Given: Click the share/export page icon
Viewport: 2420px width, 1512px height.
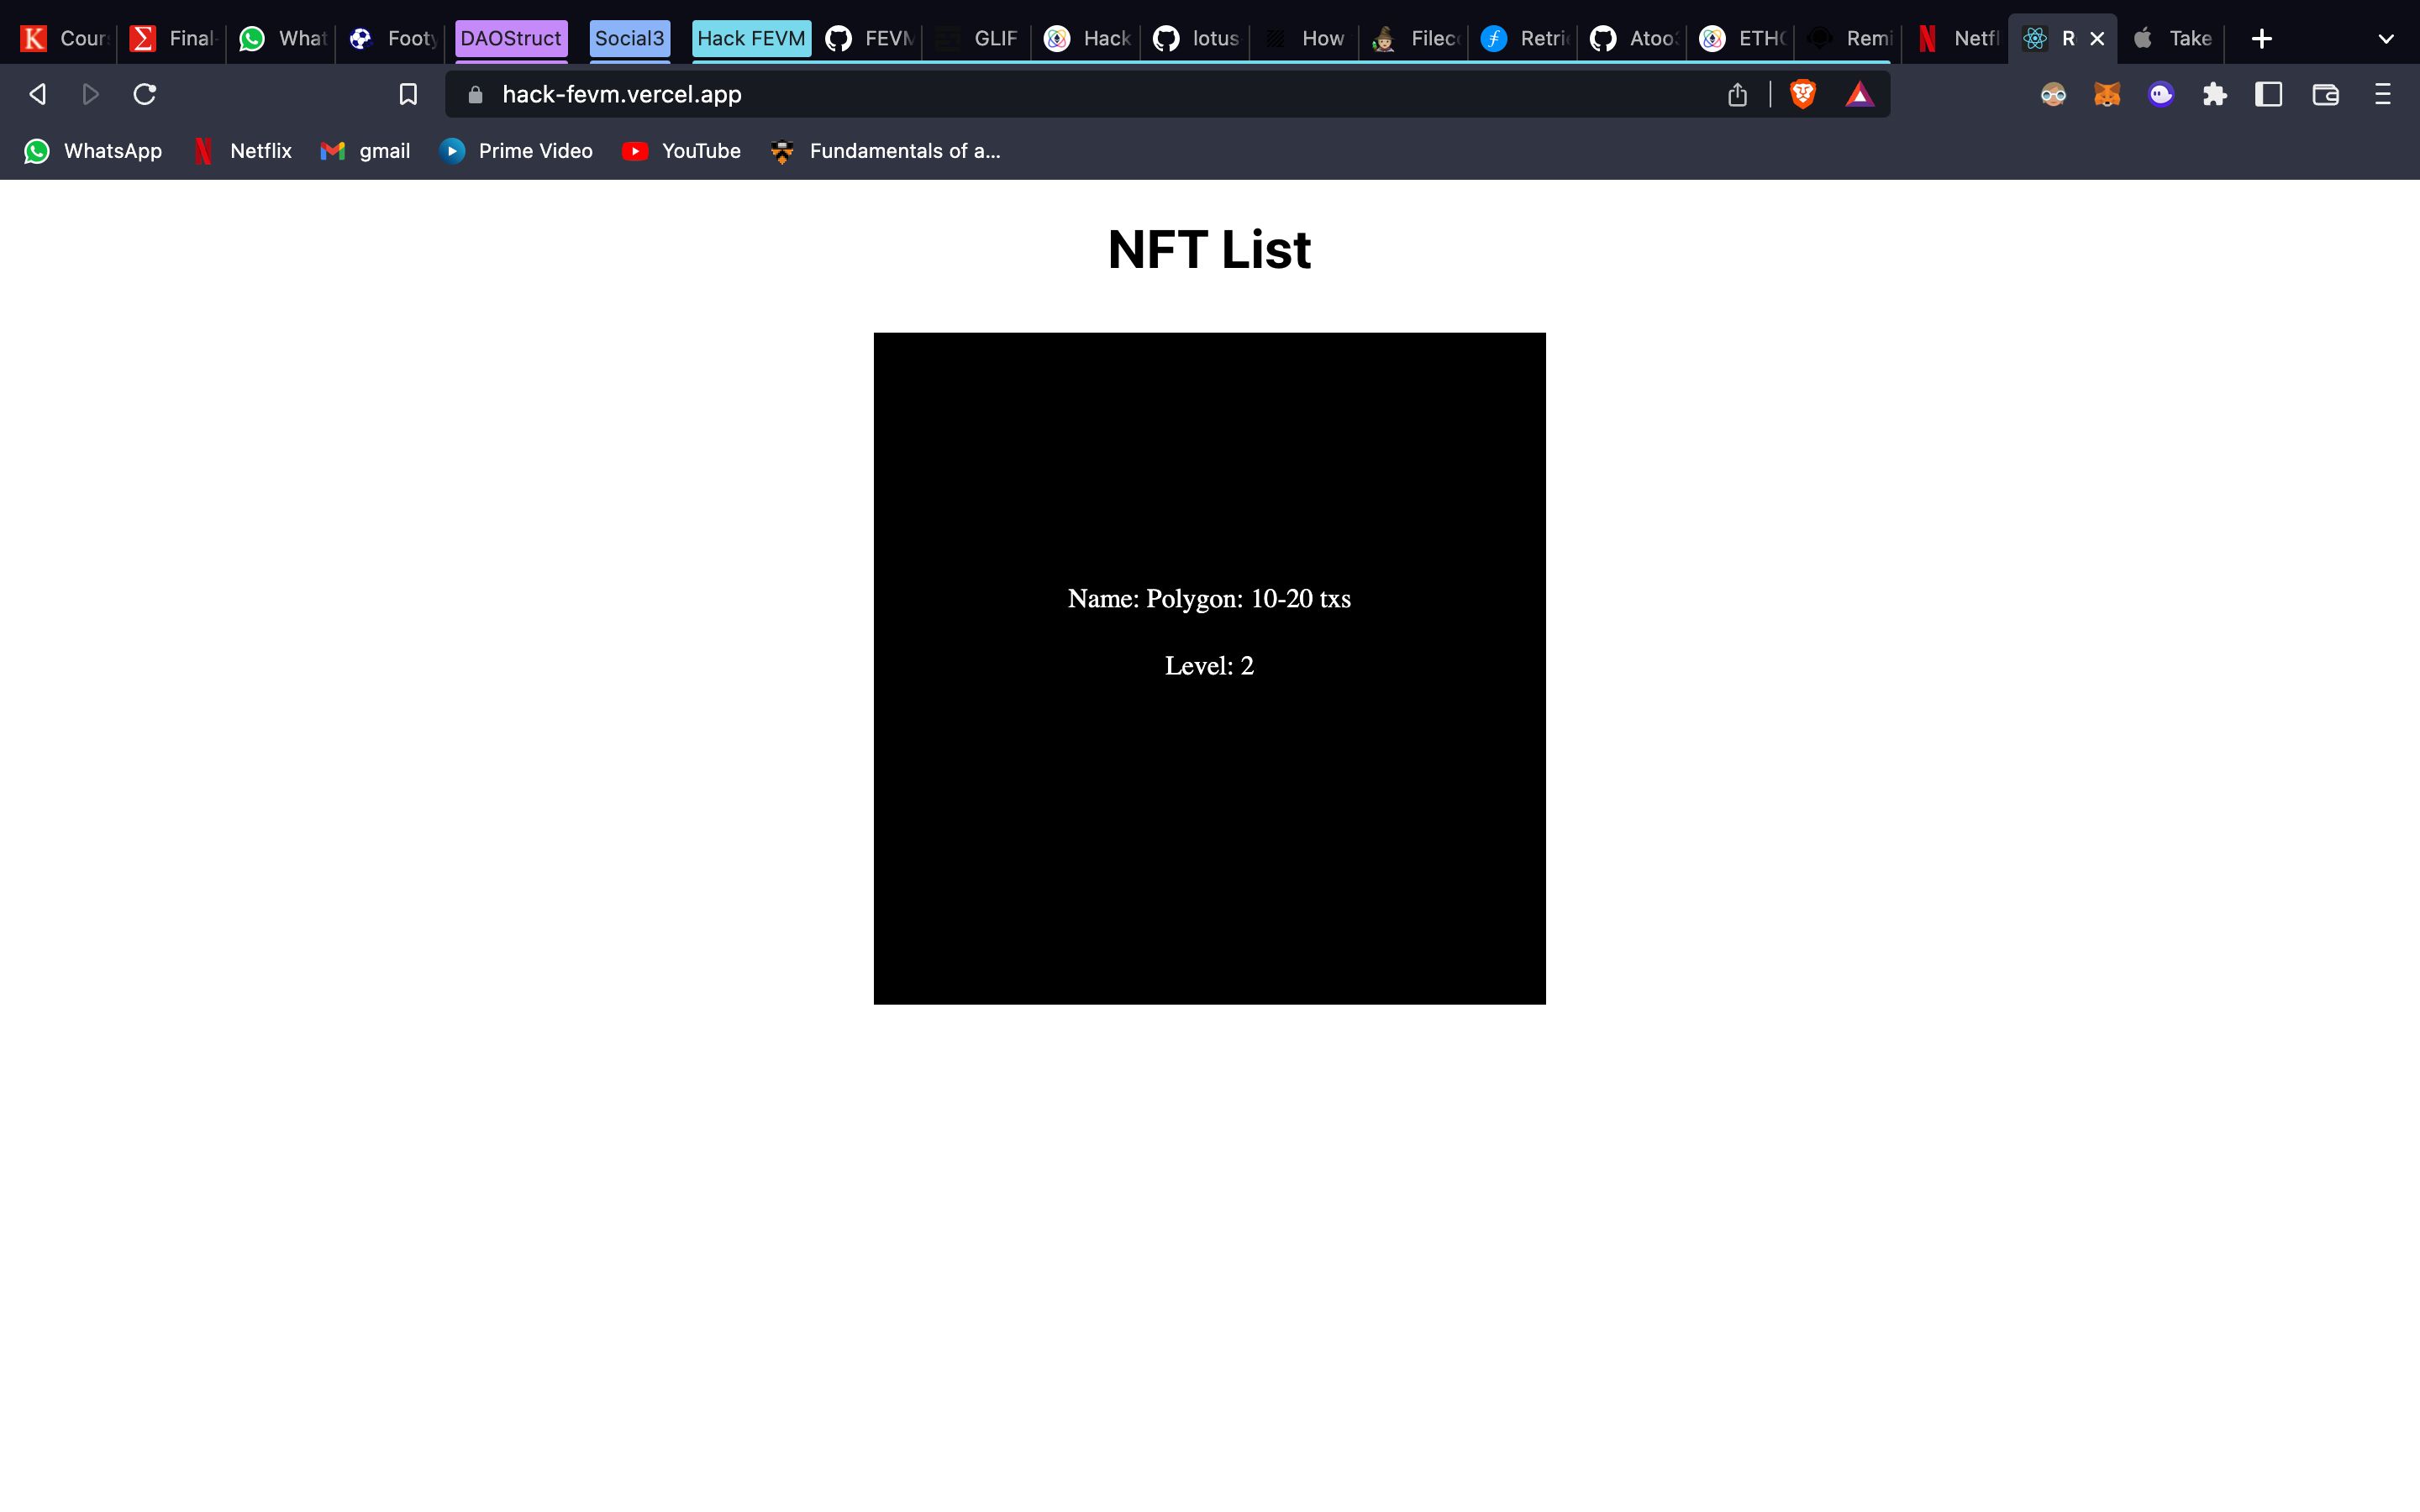Looking at the screenshot, I should point(1737,94).
